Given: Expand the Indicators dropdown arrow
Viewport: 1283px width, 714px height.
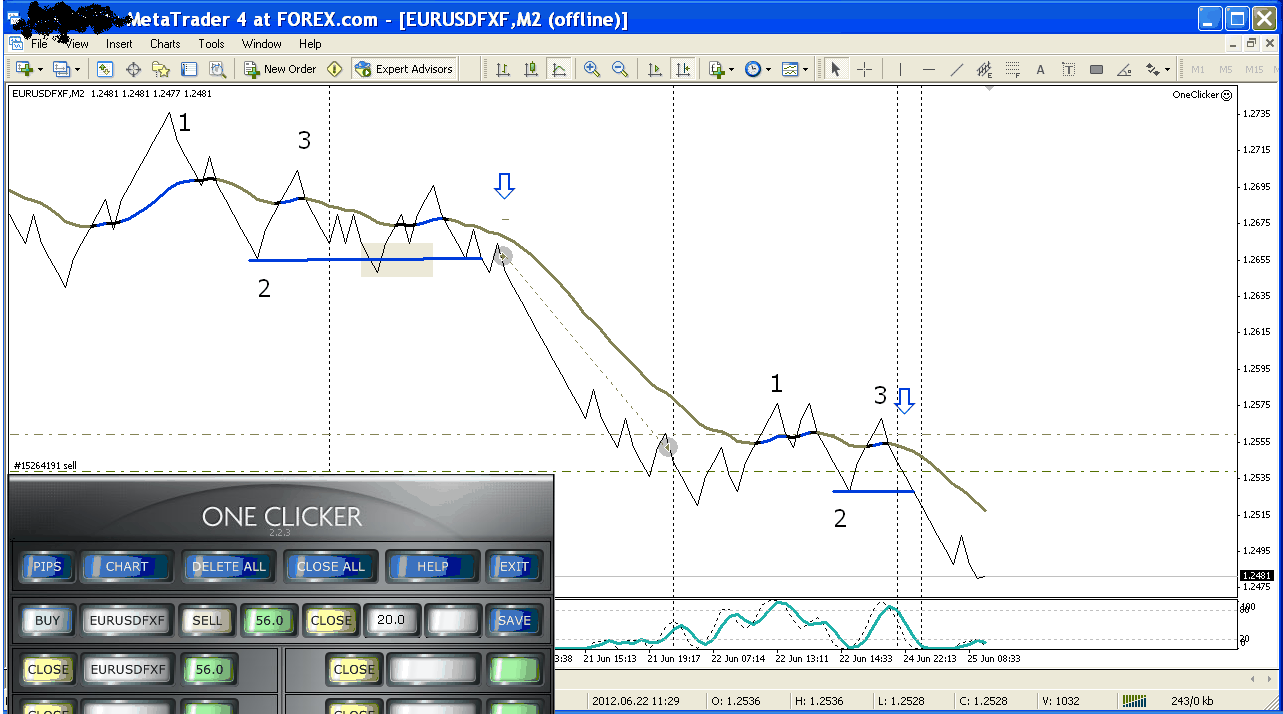Looking at the screenshot, I should [x=731, y=69].
